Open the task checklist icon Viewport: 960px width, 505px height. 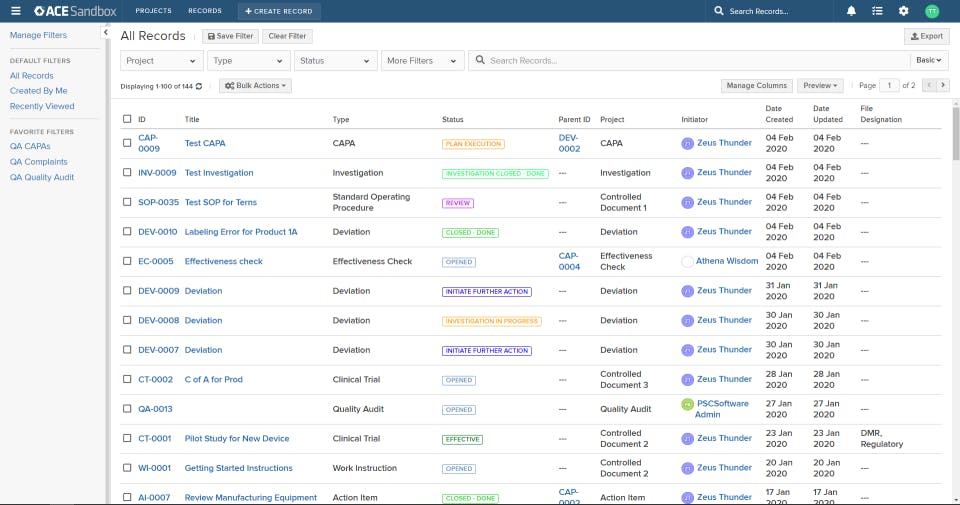(877, 11)
